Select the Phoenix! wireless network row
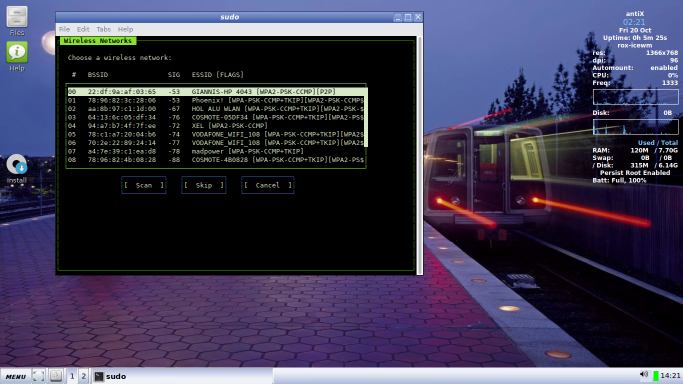Image resolution: width=683 pixels, height=384 pixels. tap(216, 100)
